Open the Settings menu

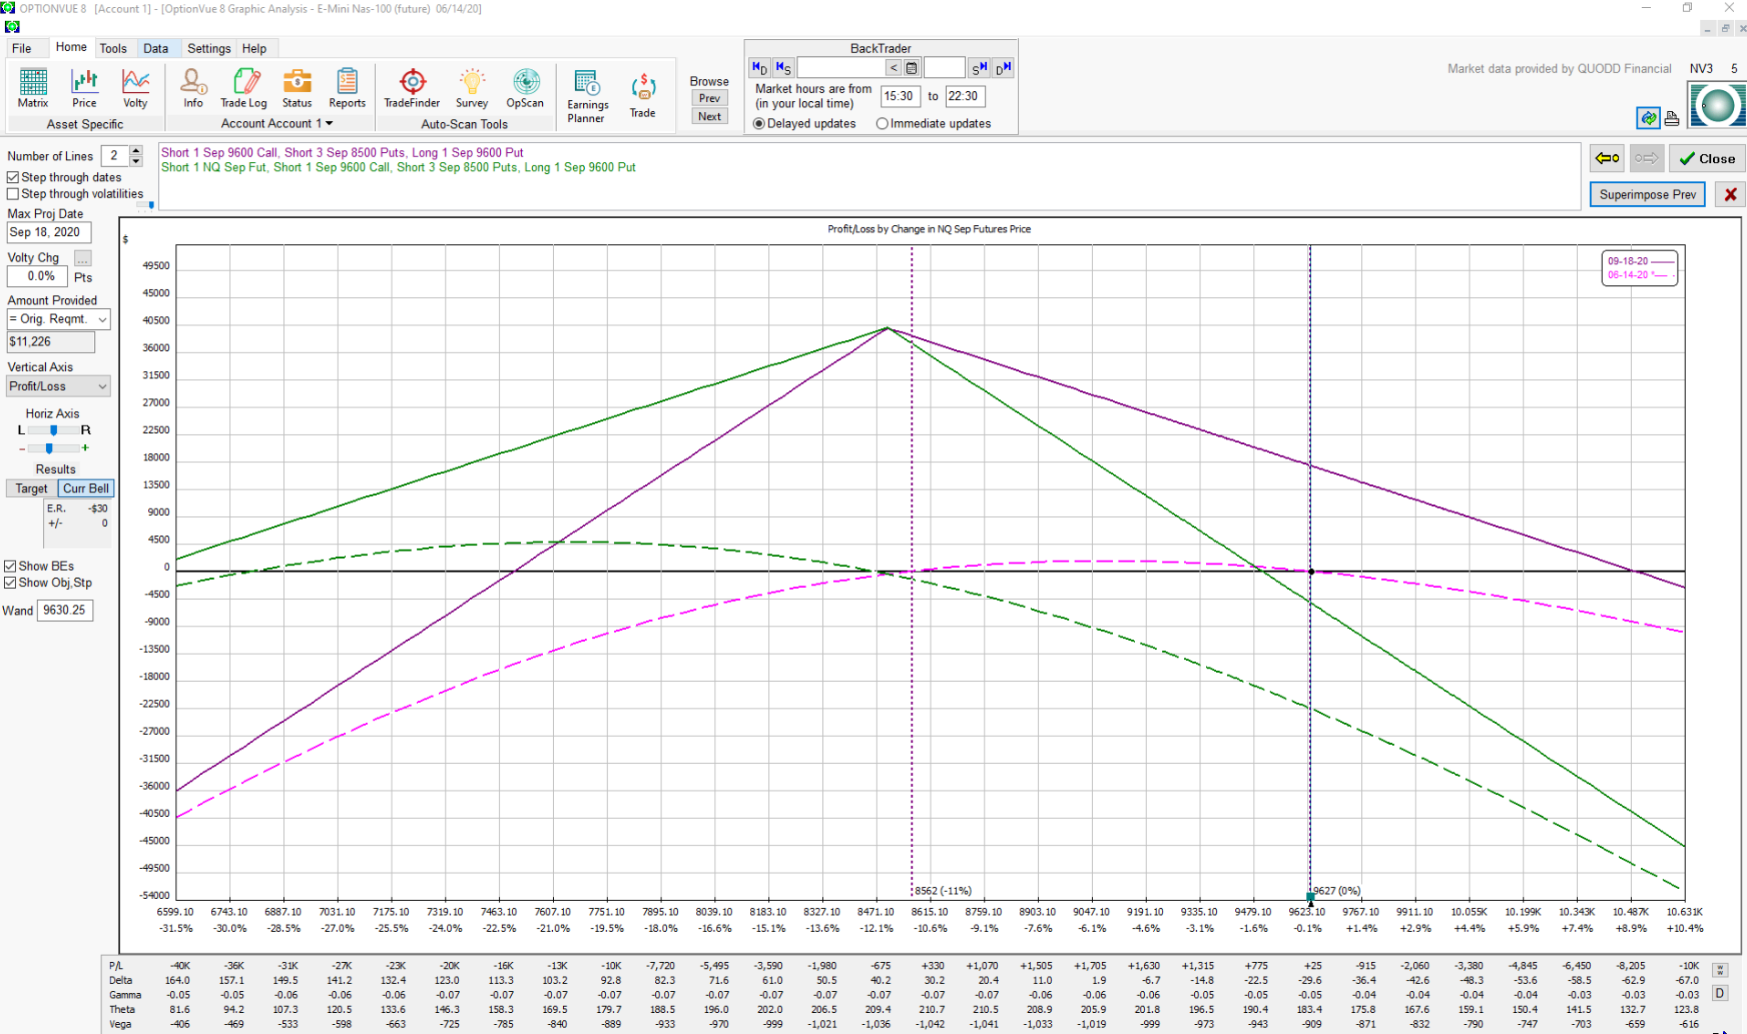pyautogui.click(x=208, y=48)
